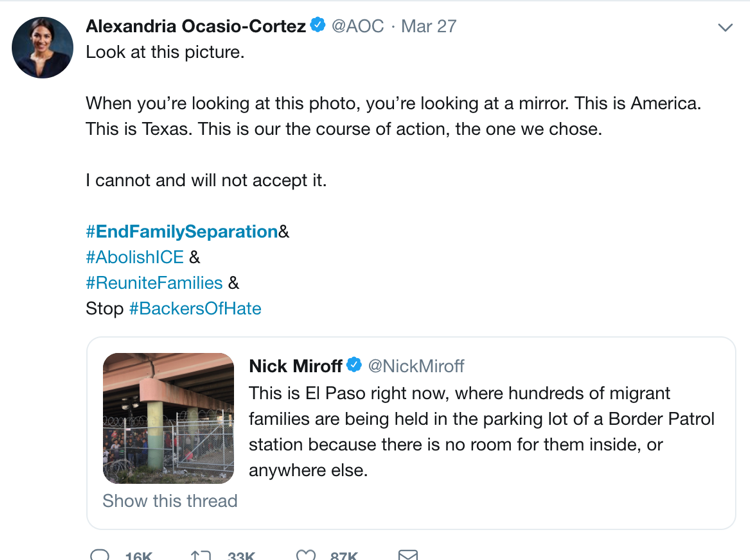Expand the tweet options chevron menu
The height and width of the screenshot is (560, 750).
[726, 28]
